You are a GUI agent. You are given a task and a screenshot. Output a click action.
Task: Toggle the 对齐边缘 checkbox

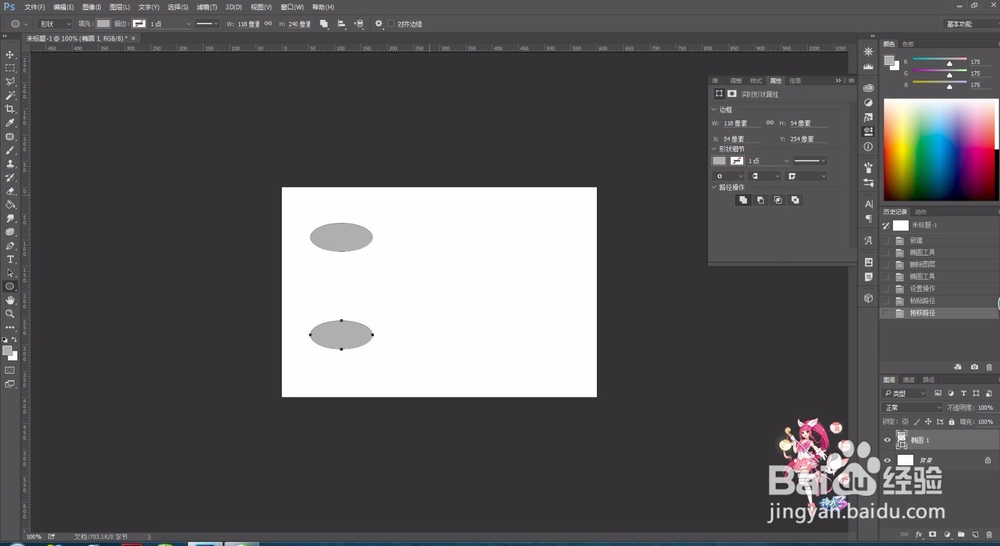[391, 24]
